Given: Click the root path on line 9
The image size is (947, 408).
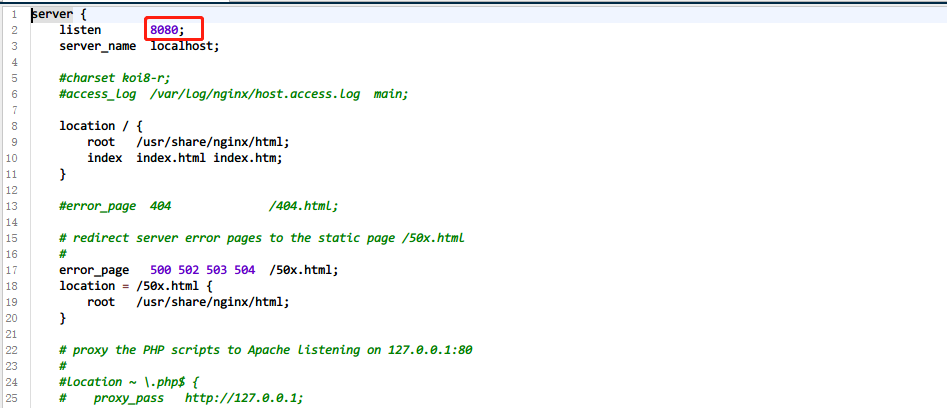Looking at the screenshot, I should (x=212, y=142).
